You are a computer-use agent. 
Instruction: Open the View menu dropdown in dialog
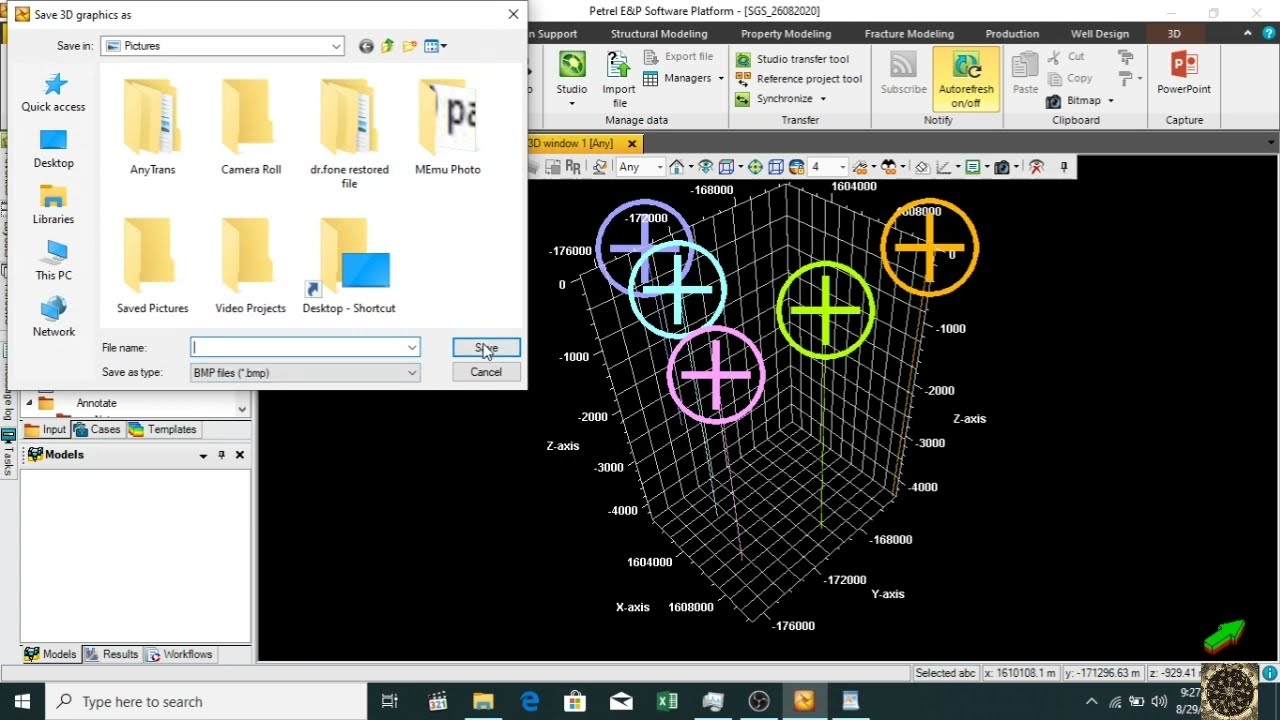tap(436, 46)
